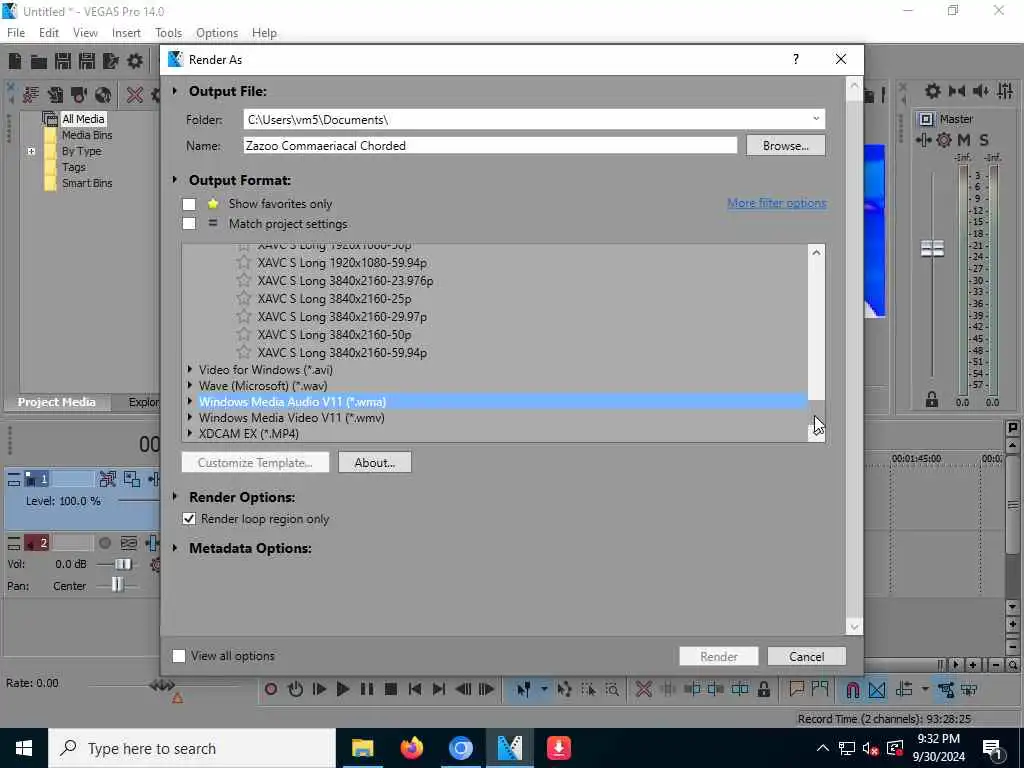Click the Master bus Mute M button
This screenshot has width=1024, height=768.
pyautogui.click(x=964, y=140)
